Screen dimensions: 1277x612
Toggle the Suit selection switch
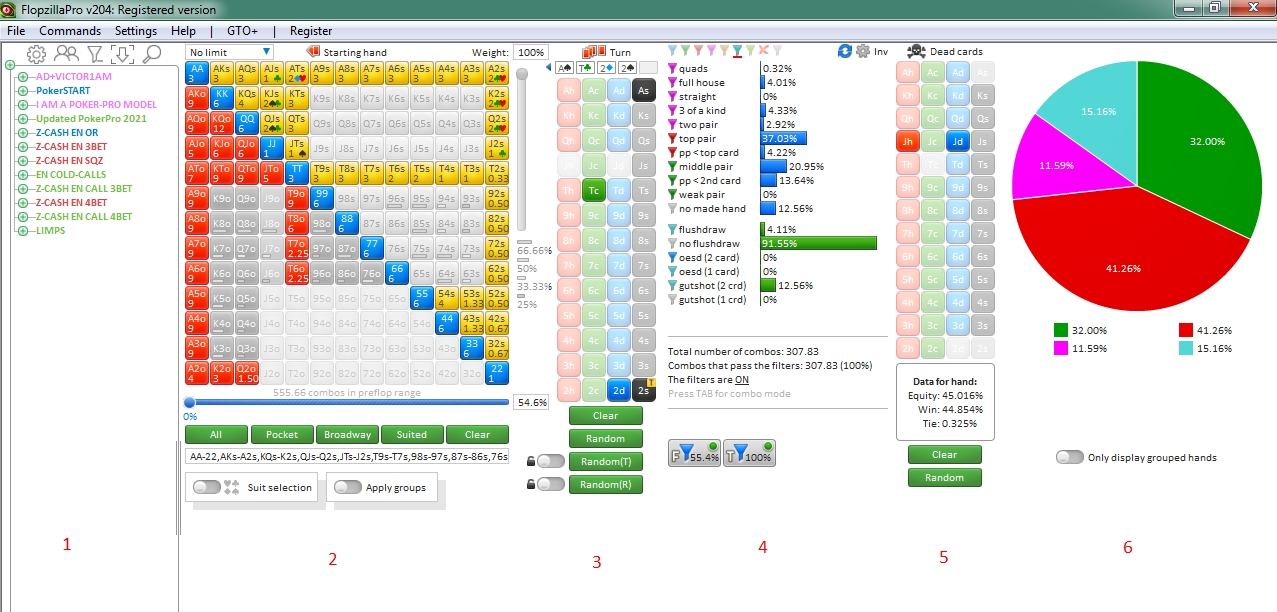(x=207, y=488)
